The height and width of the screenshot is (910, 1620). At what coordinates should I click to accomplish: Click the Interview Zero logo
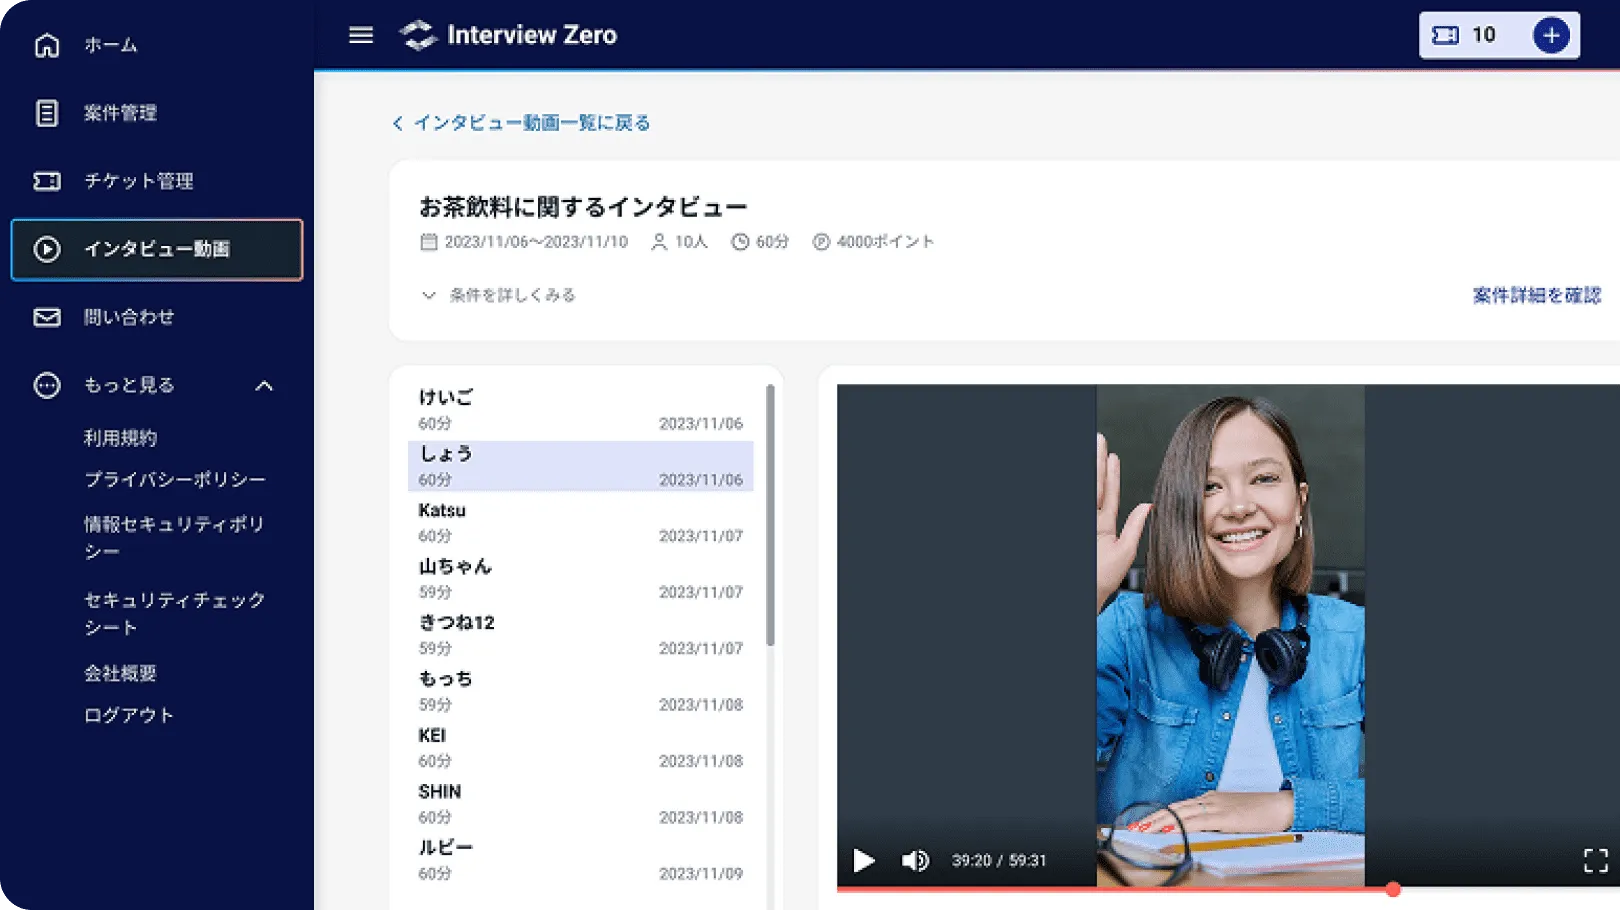pyautogui.click(x=509, y=35)
